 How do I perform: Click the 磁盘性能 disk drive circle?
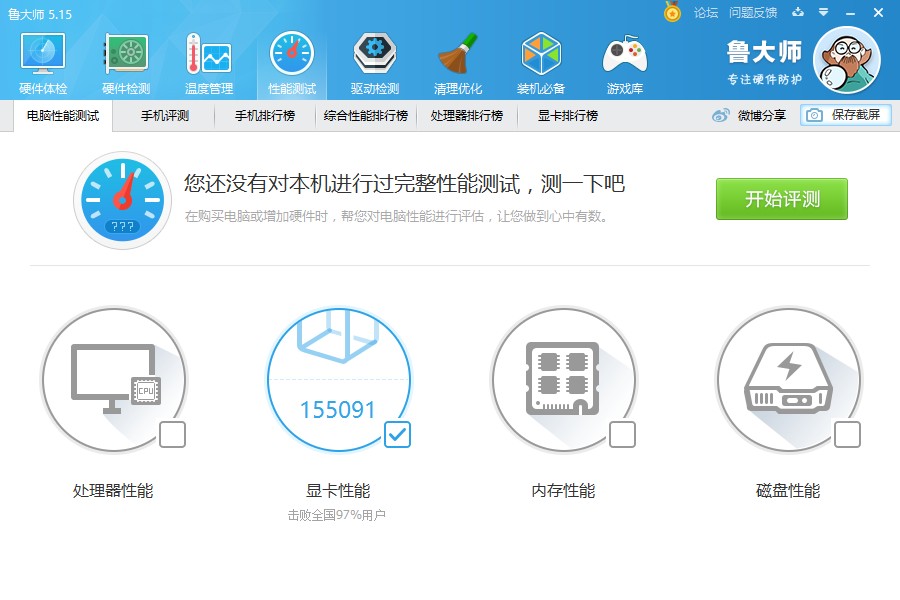pyautogui.click(x=789, y=380)
